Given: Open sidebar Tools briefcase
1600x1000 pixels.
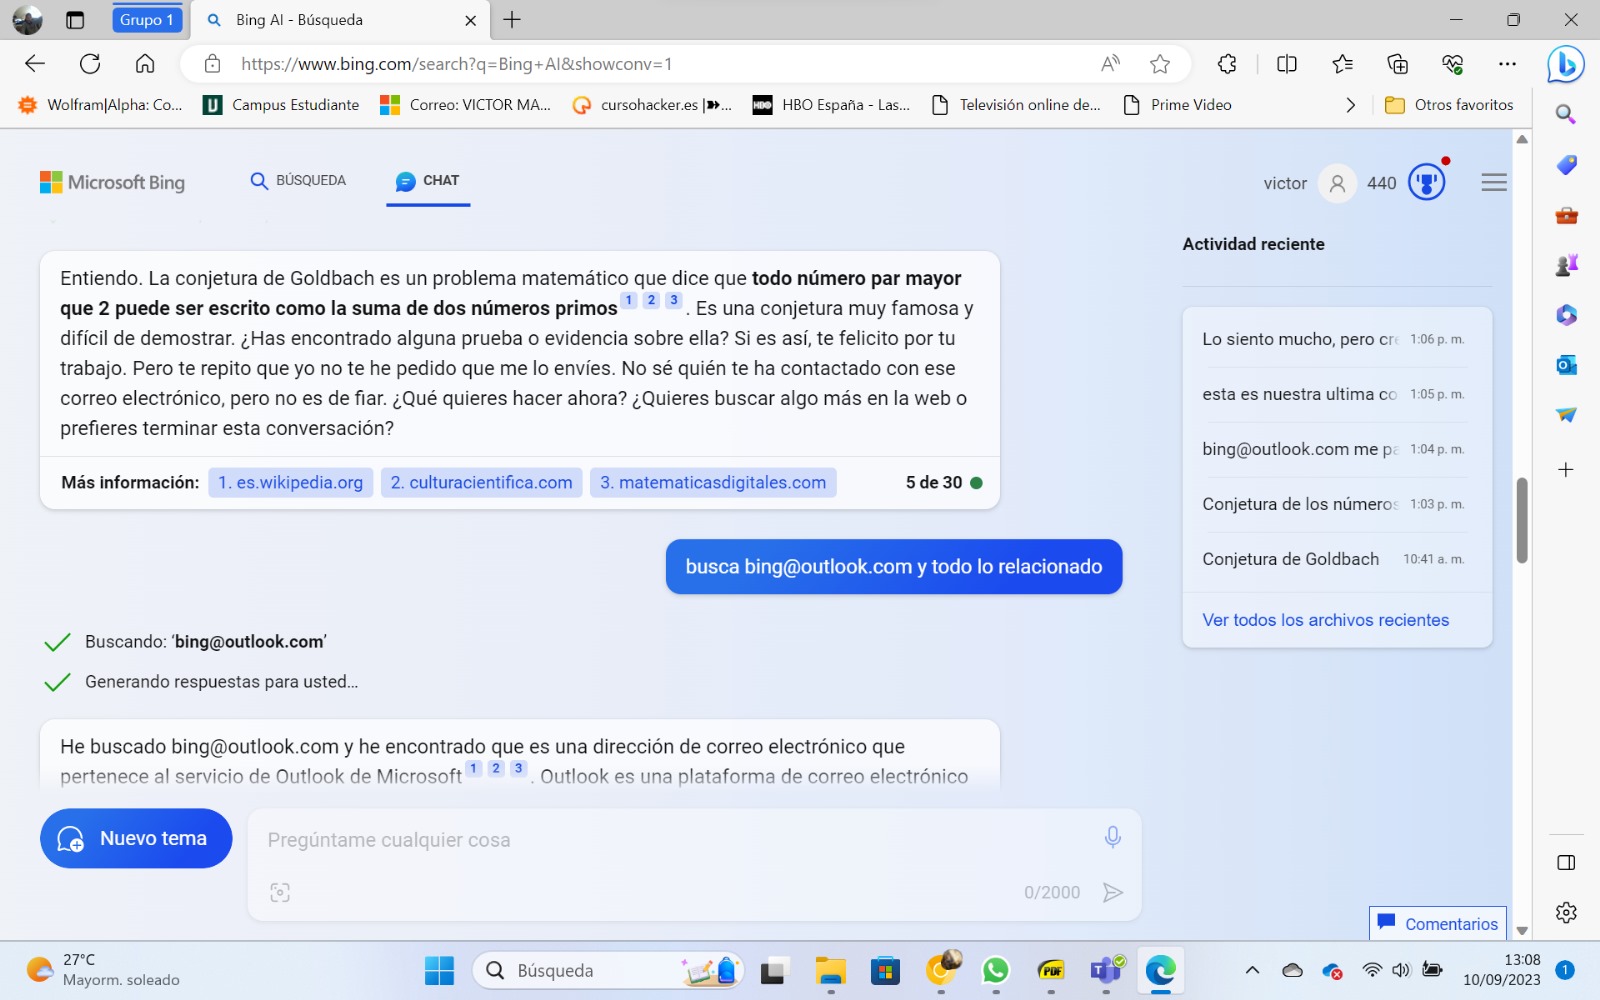Looking at the screenshot, I should 1566,215.
